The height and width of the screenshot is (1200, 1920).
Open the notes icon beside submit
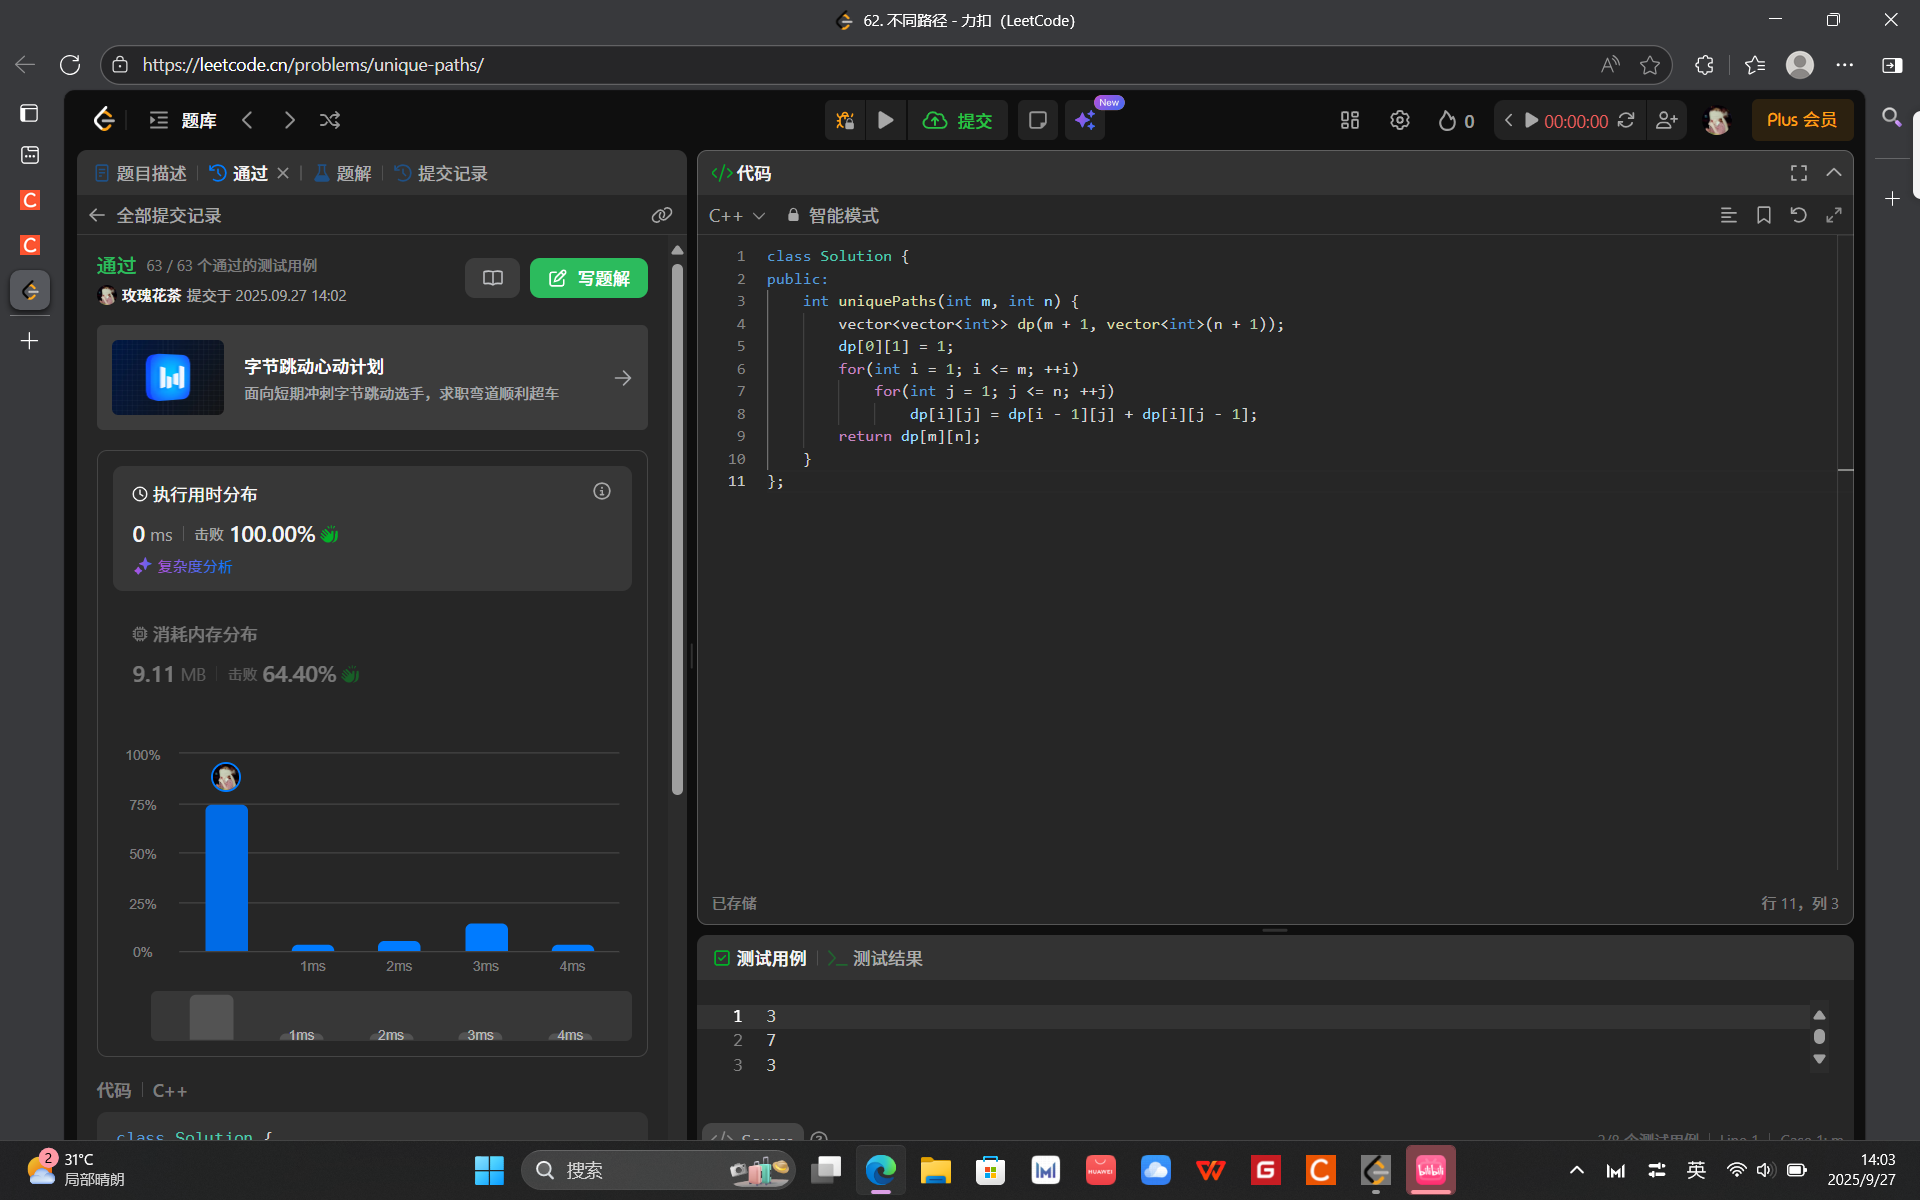[1038, 120]
